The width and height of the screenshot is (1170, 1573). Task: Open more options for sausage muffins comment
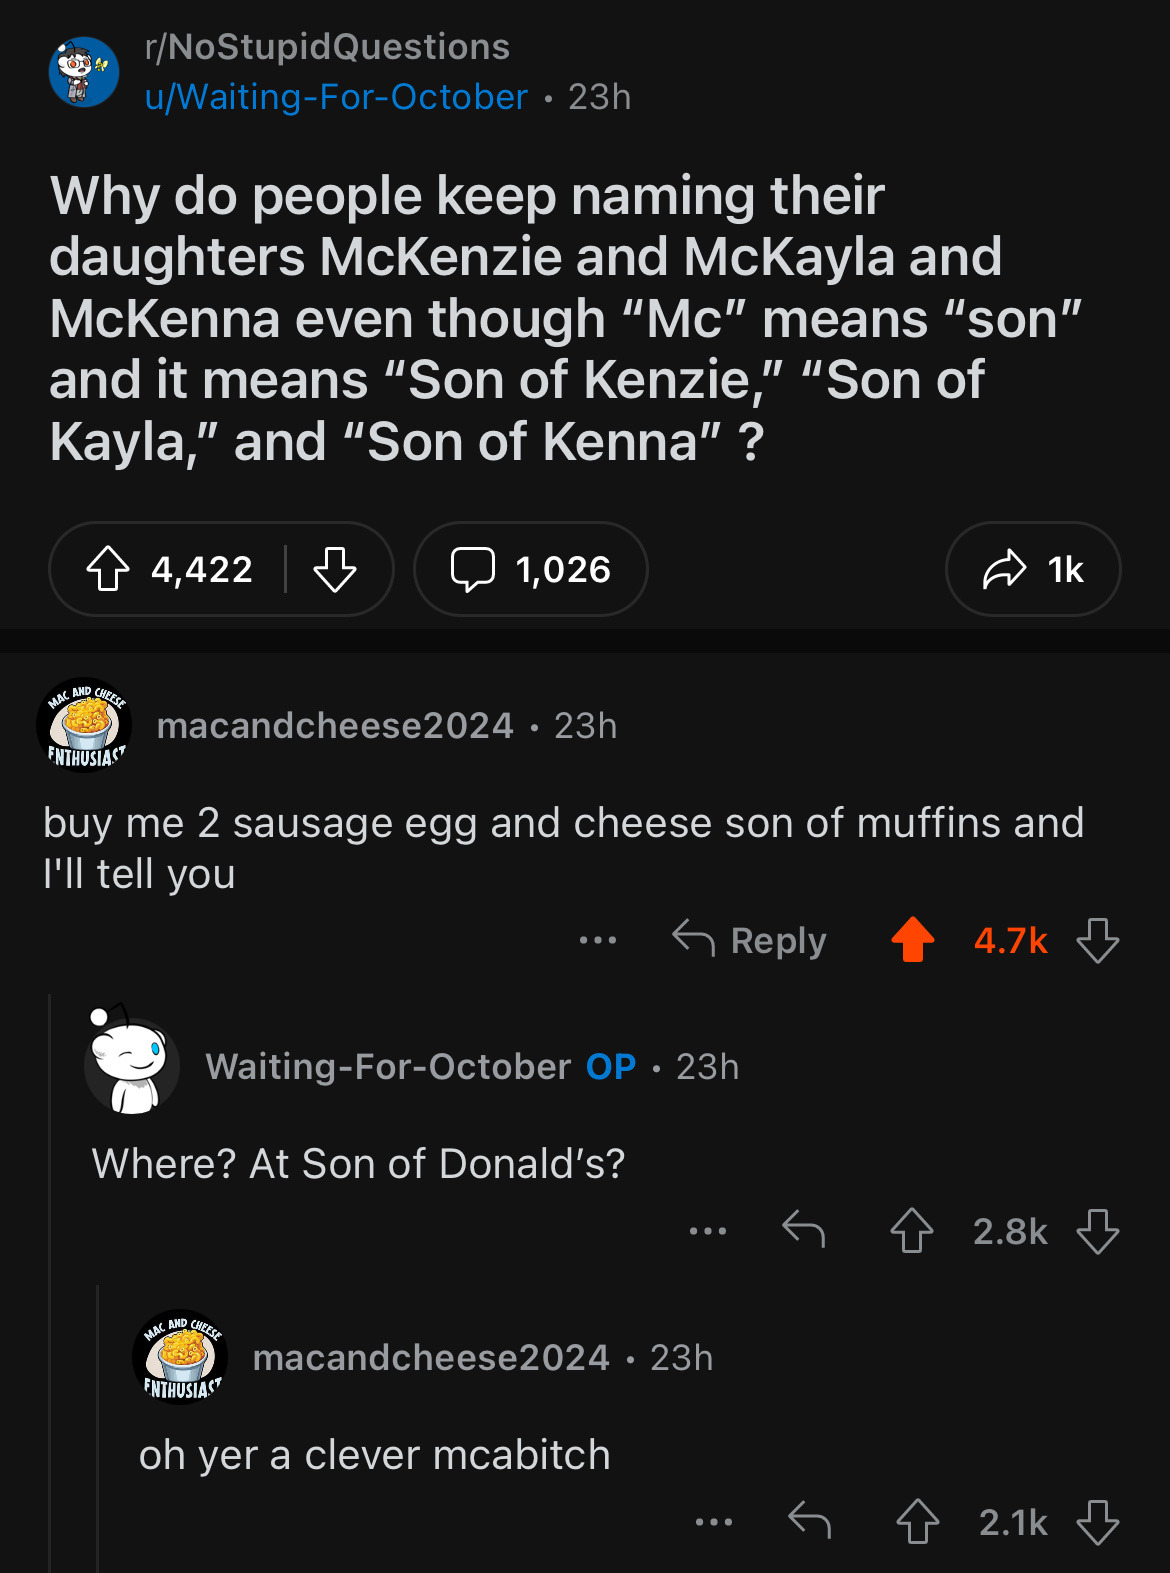coord(598,940)
